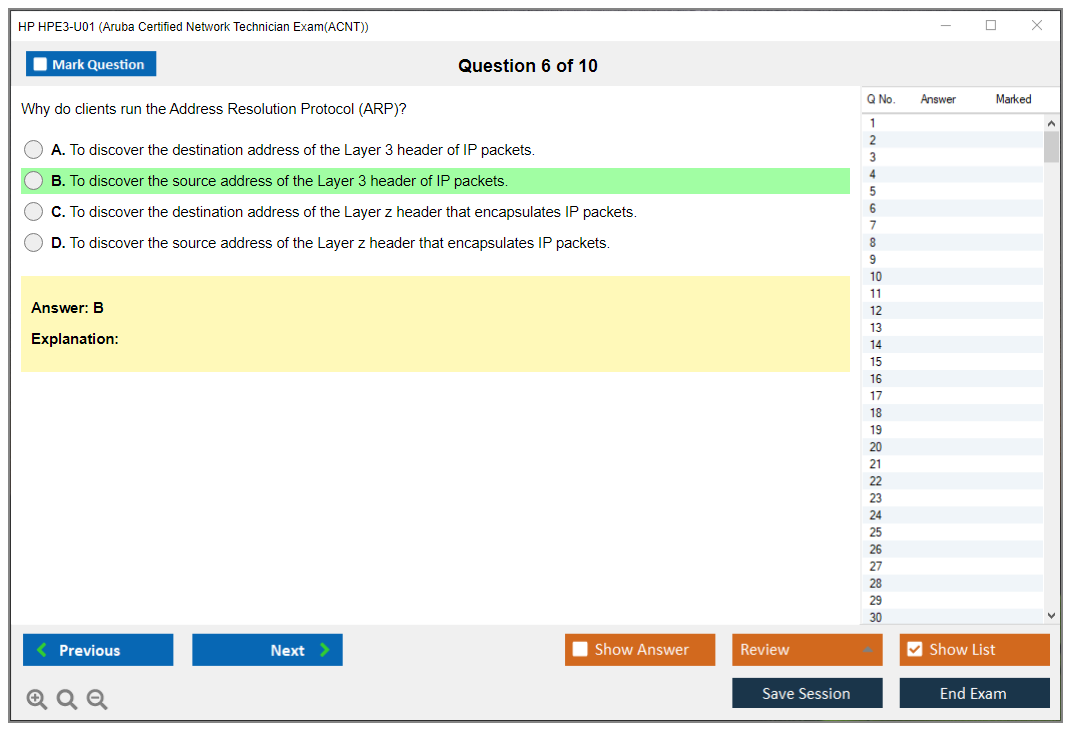This screenshot has height=735, width=1075.
Task: Jump to question 6 in list
Action: point(873,208)
